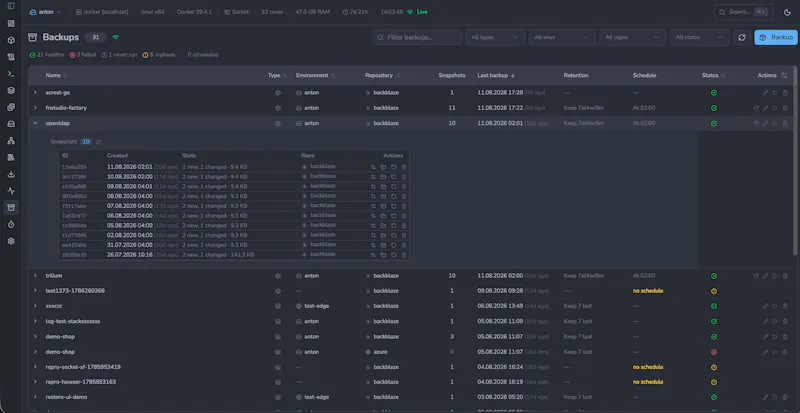The width and height of the screenshot is (800, 413).
Task: Toggle the 0 scheduled filter
Action: 203,55
